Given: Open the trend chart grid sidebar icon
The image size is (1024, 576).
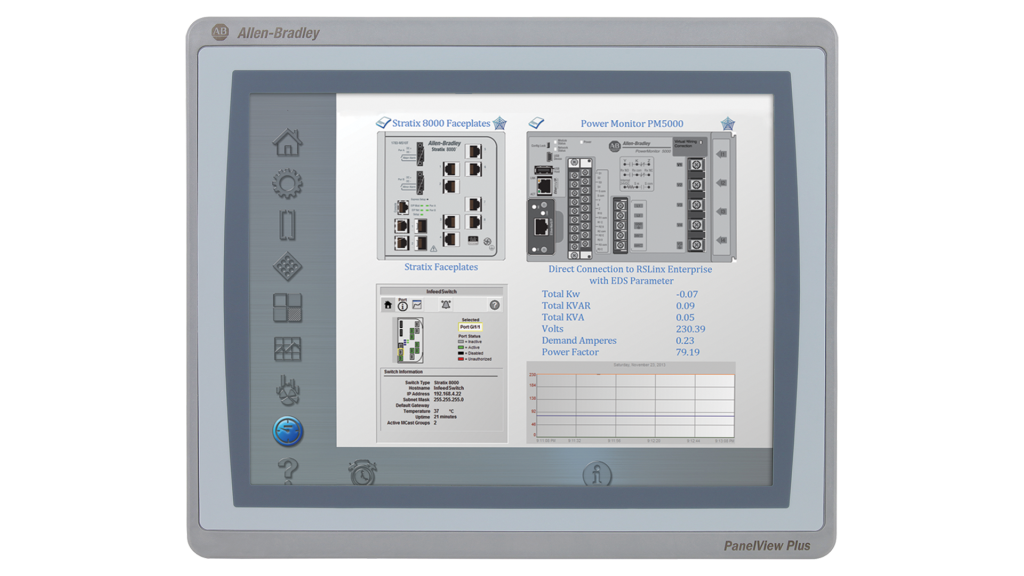Looking at the screenshot, I should pos(287,349).
